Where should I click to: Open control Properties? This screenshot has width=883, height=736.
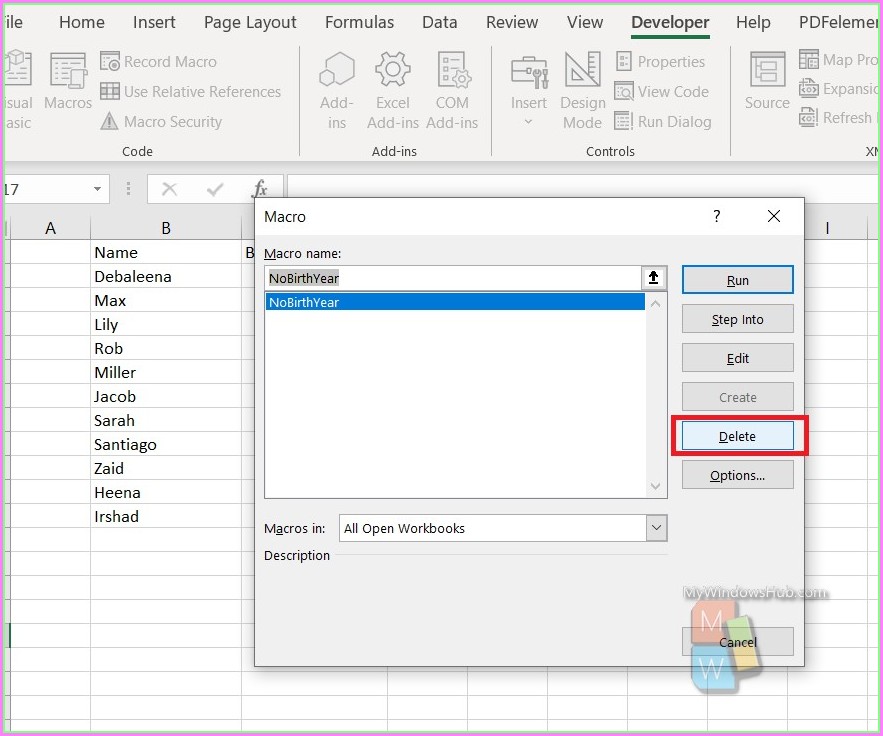[659, 61]
